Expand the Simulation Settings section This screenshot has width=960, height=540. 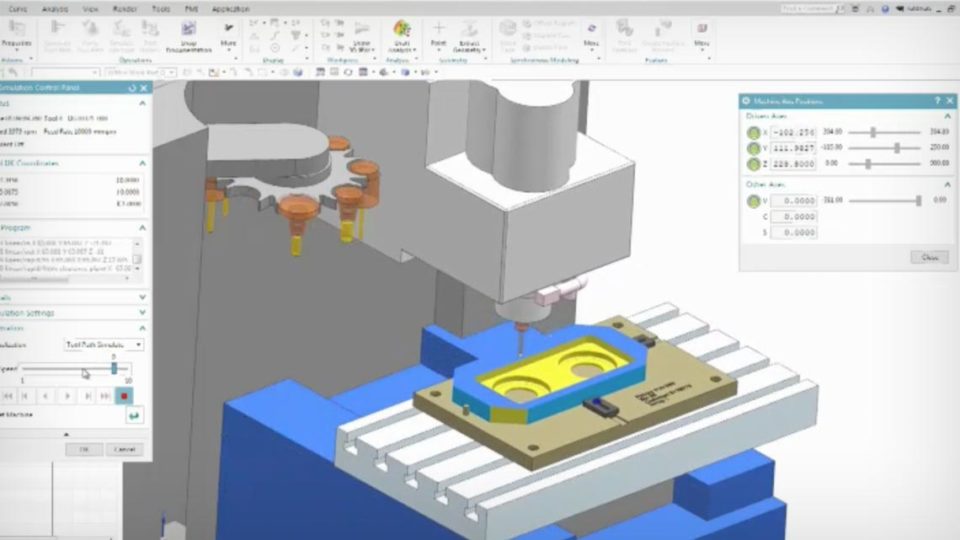142,313
